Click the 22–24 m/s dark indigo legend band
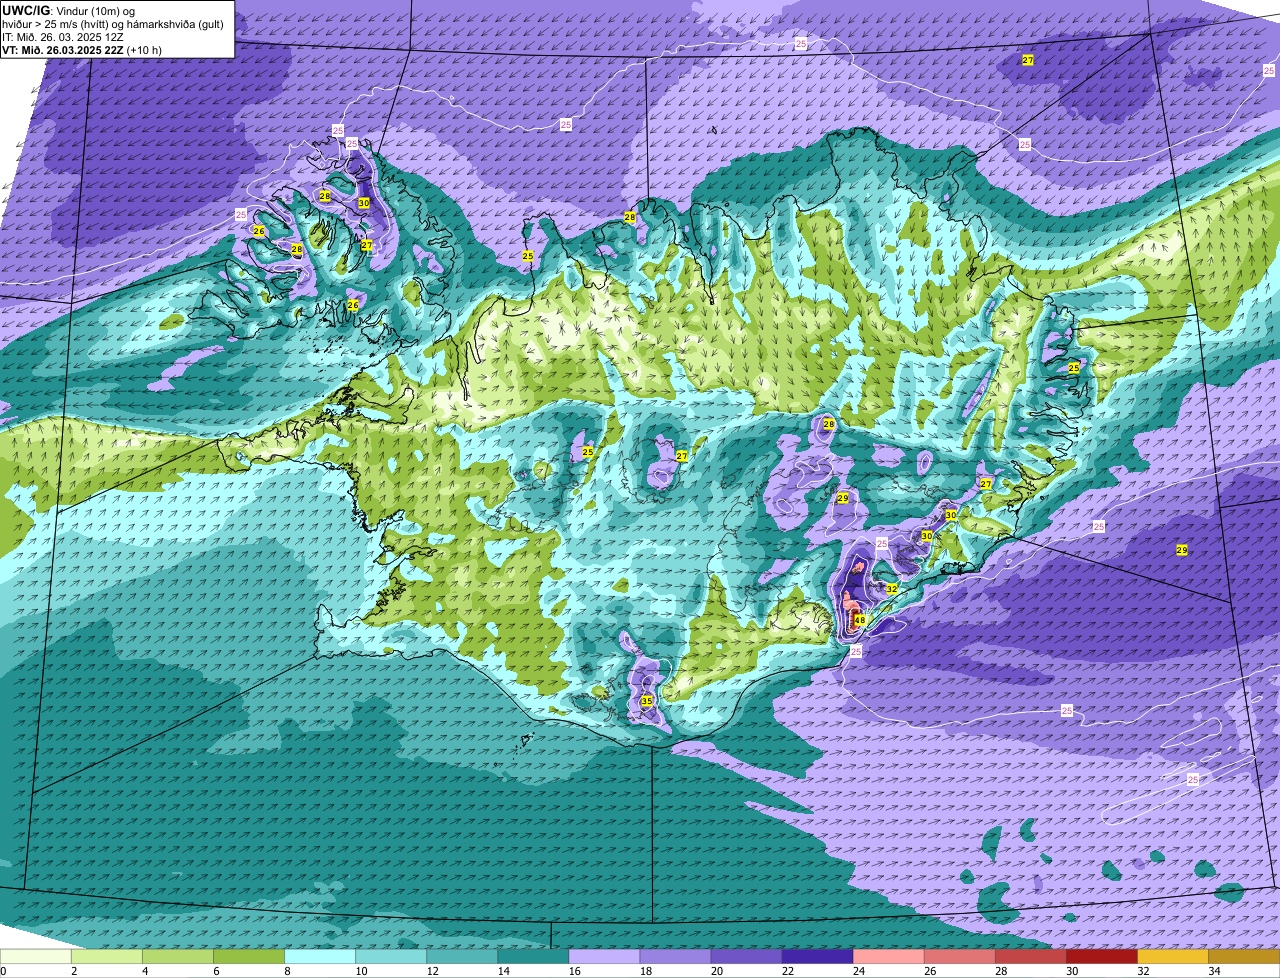 817,957
